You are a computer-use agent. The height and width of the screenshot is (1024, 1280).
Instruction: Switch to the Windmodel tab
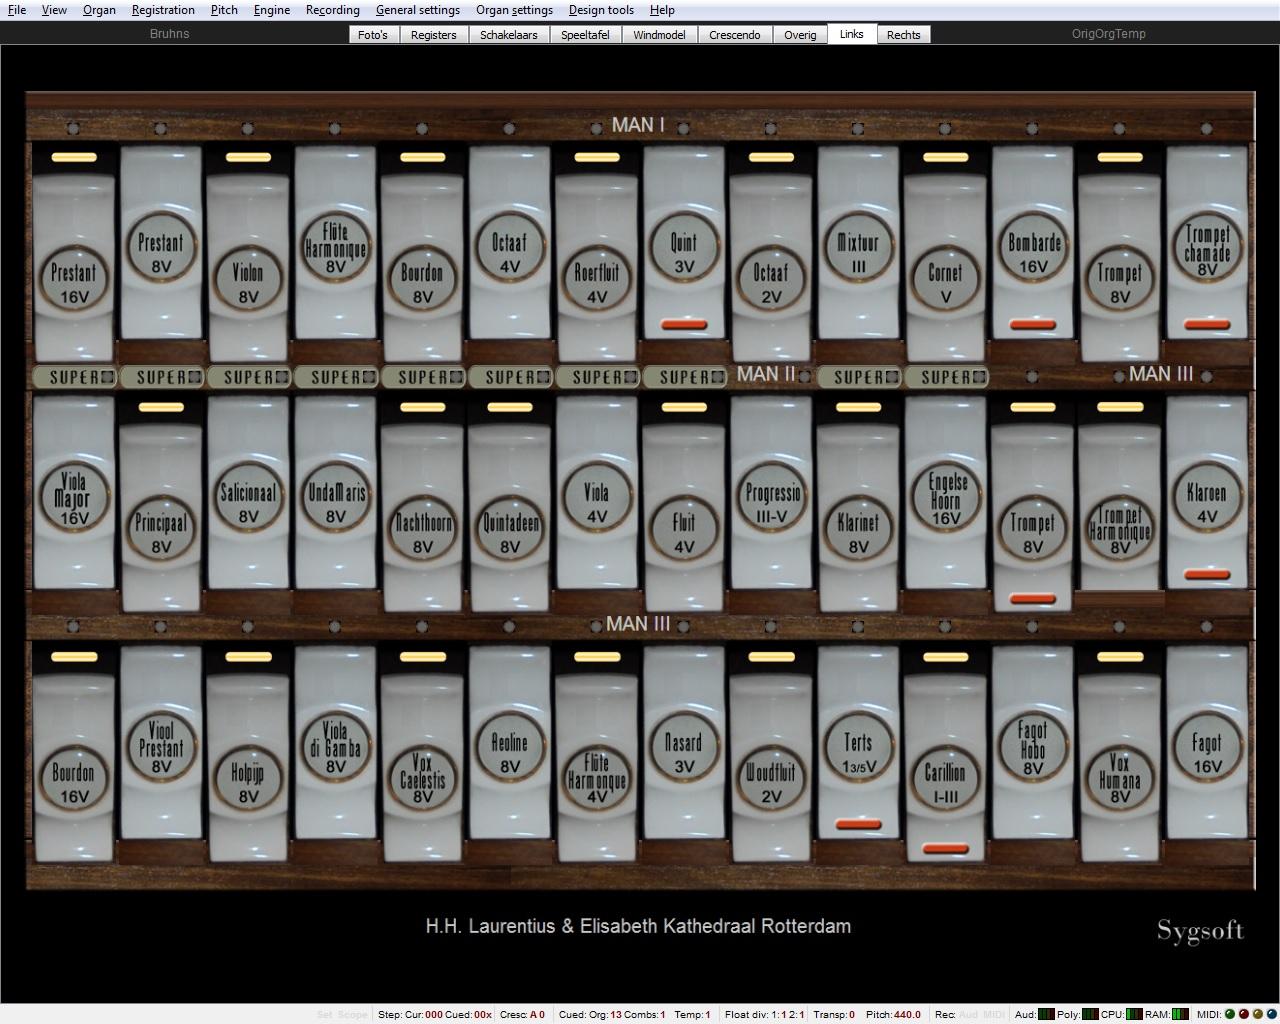pyautogui.click(x=659, y=35)
